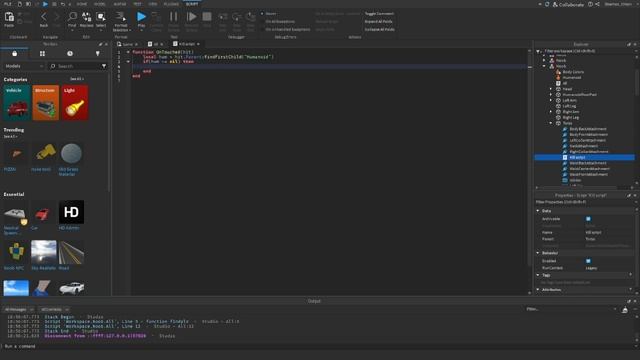Click the Resume icon in the Test group
The image size is (640, 360).
pos(191,17)
